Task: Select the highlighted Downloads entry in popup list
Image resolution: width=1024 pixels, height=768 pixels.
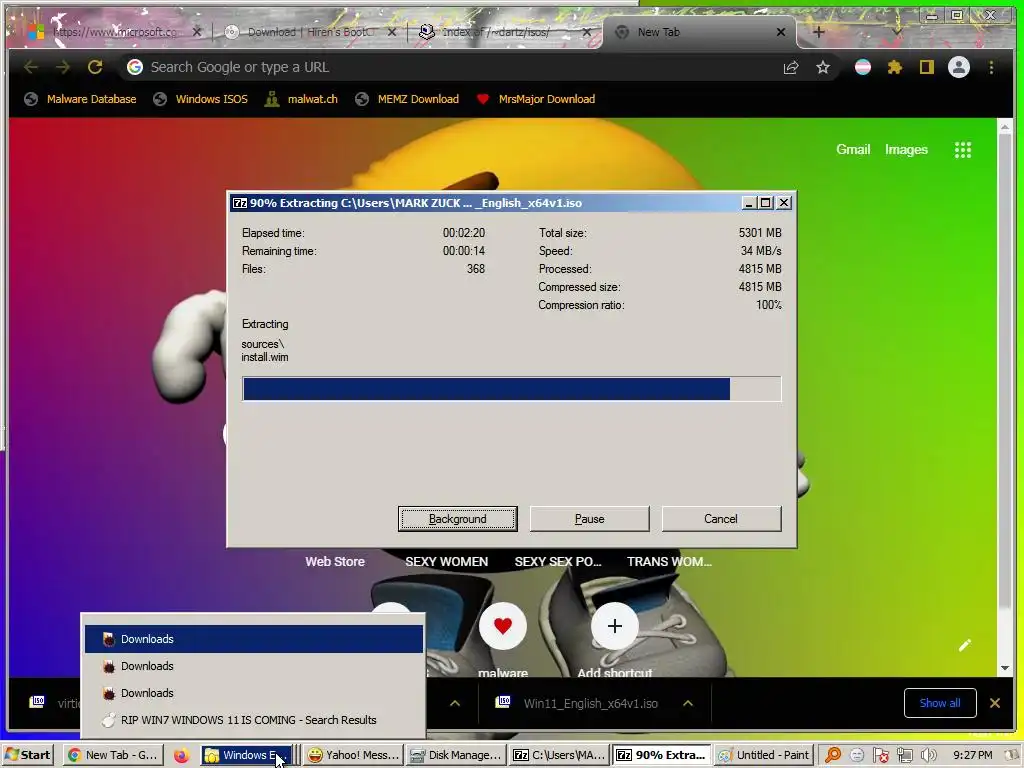Action: pos(254,639)
